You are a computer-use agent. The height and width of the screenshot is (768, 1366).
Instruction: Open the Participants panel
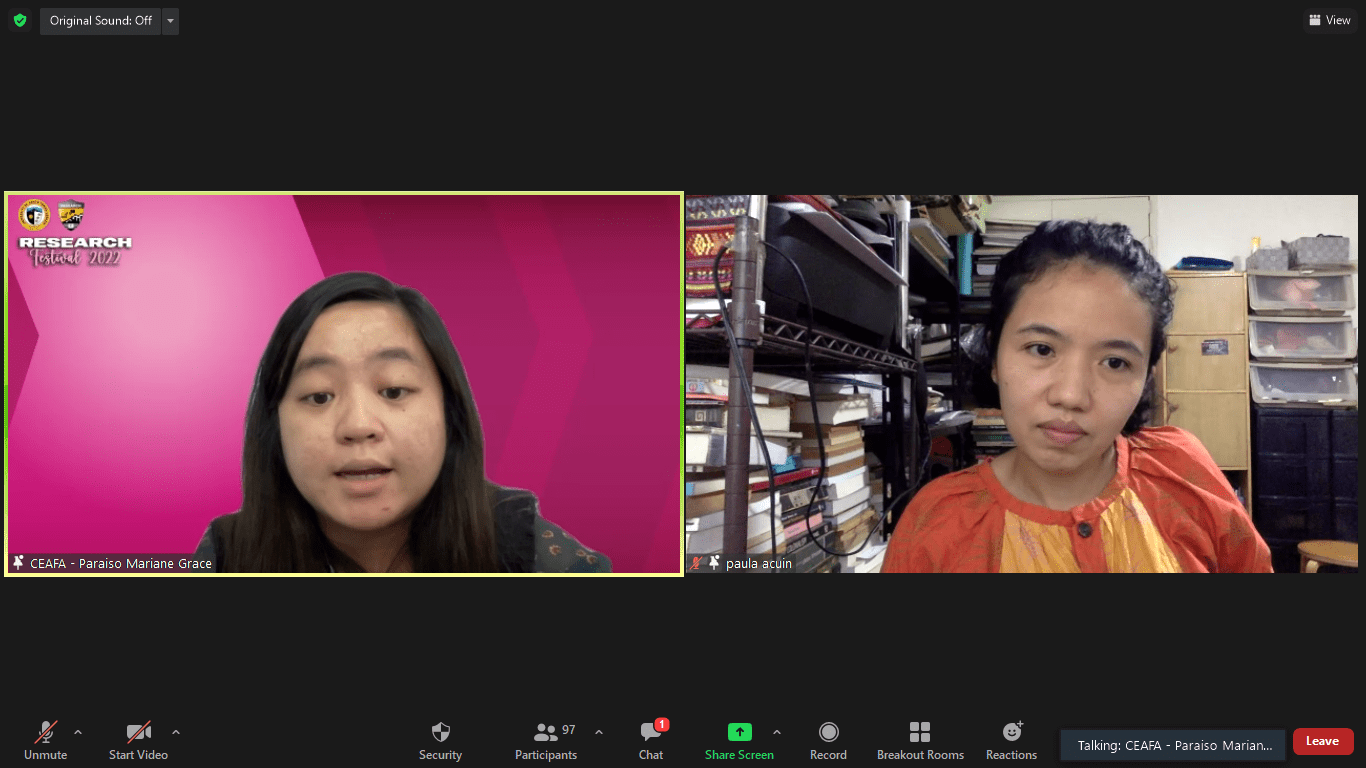click(x=546, y=740)
